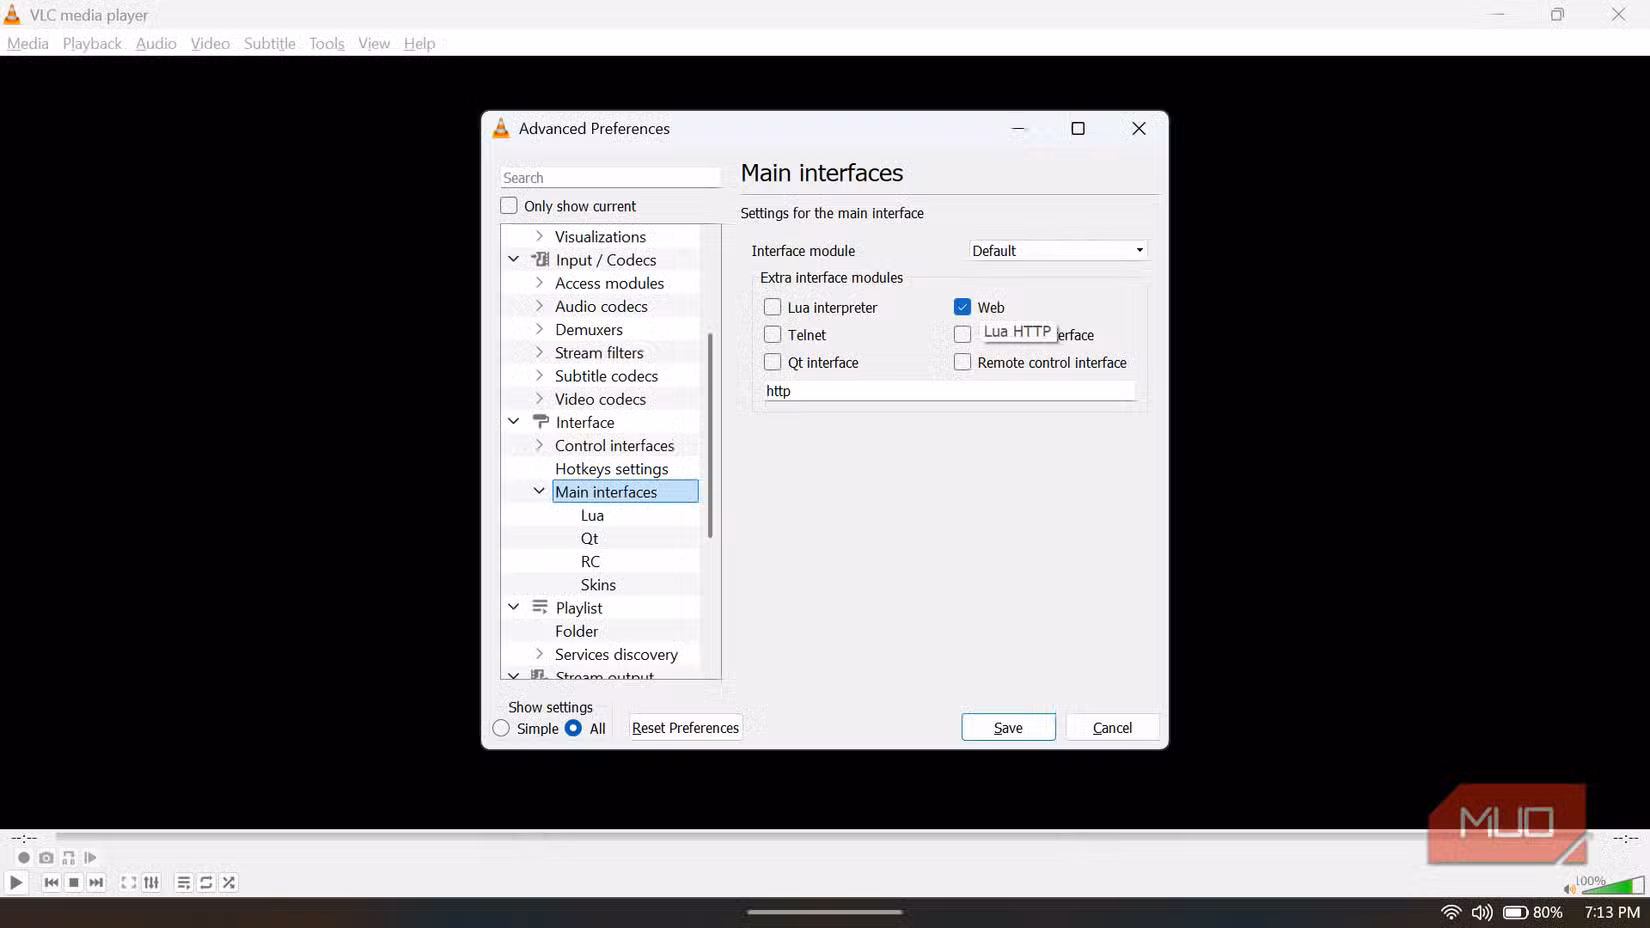Expand the Stream filters branch
Image resolution: width=1650 pixels, height=928 pixels.
[539, 352]
